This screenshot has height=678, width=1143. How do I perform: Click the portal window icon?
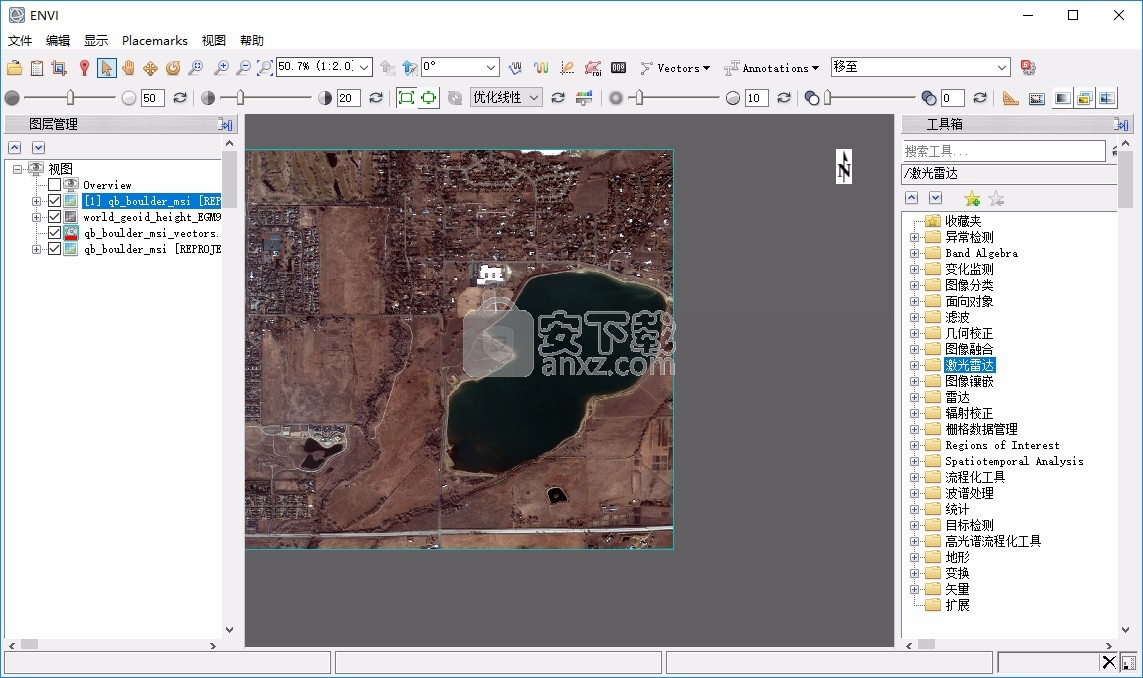point(1037,98)
